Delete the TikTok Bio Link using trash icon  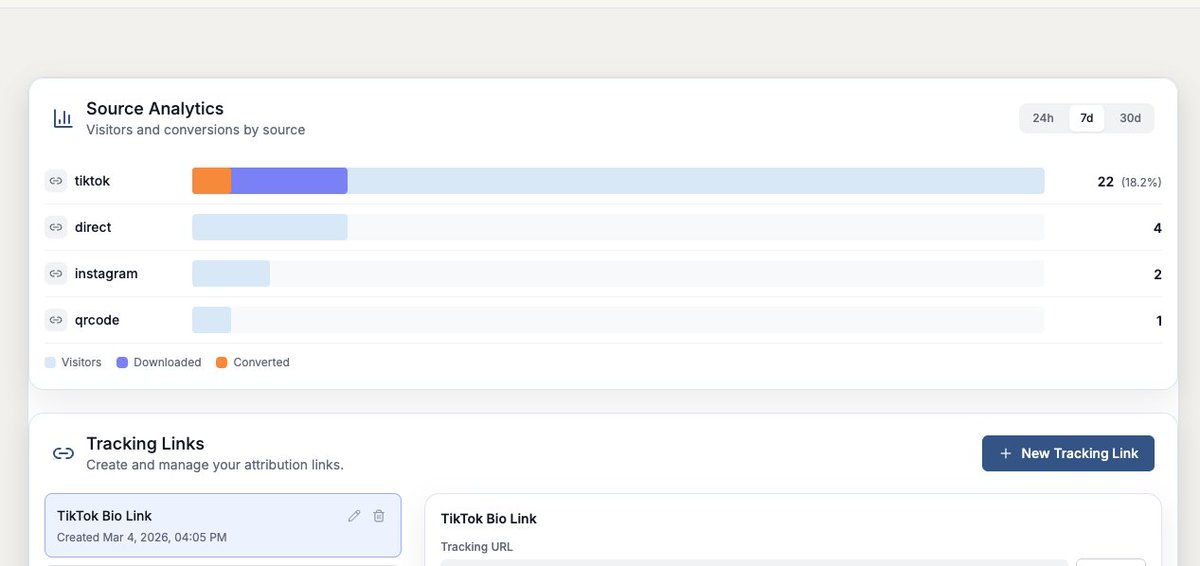tap(379, 516)
